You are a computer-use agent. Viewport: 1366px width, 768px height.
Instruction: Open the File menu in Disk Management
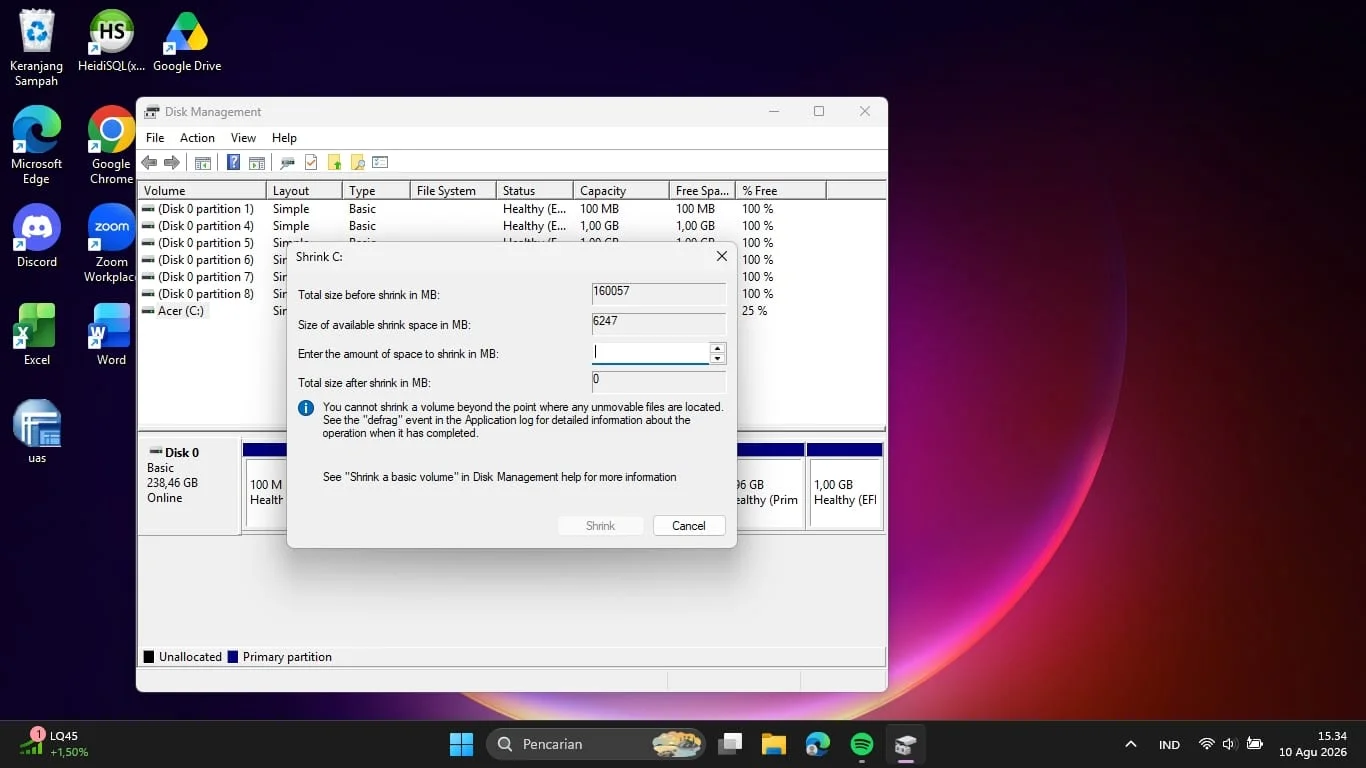coord(155,138)
